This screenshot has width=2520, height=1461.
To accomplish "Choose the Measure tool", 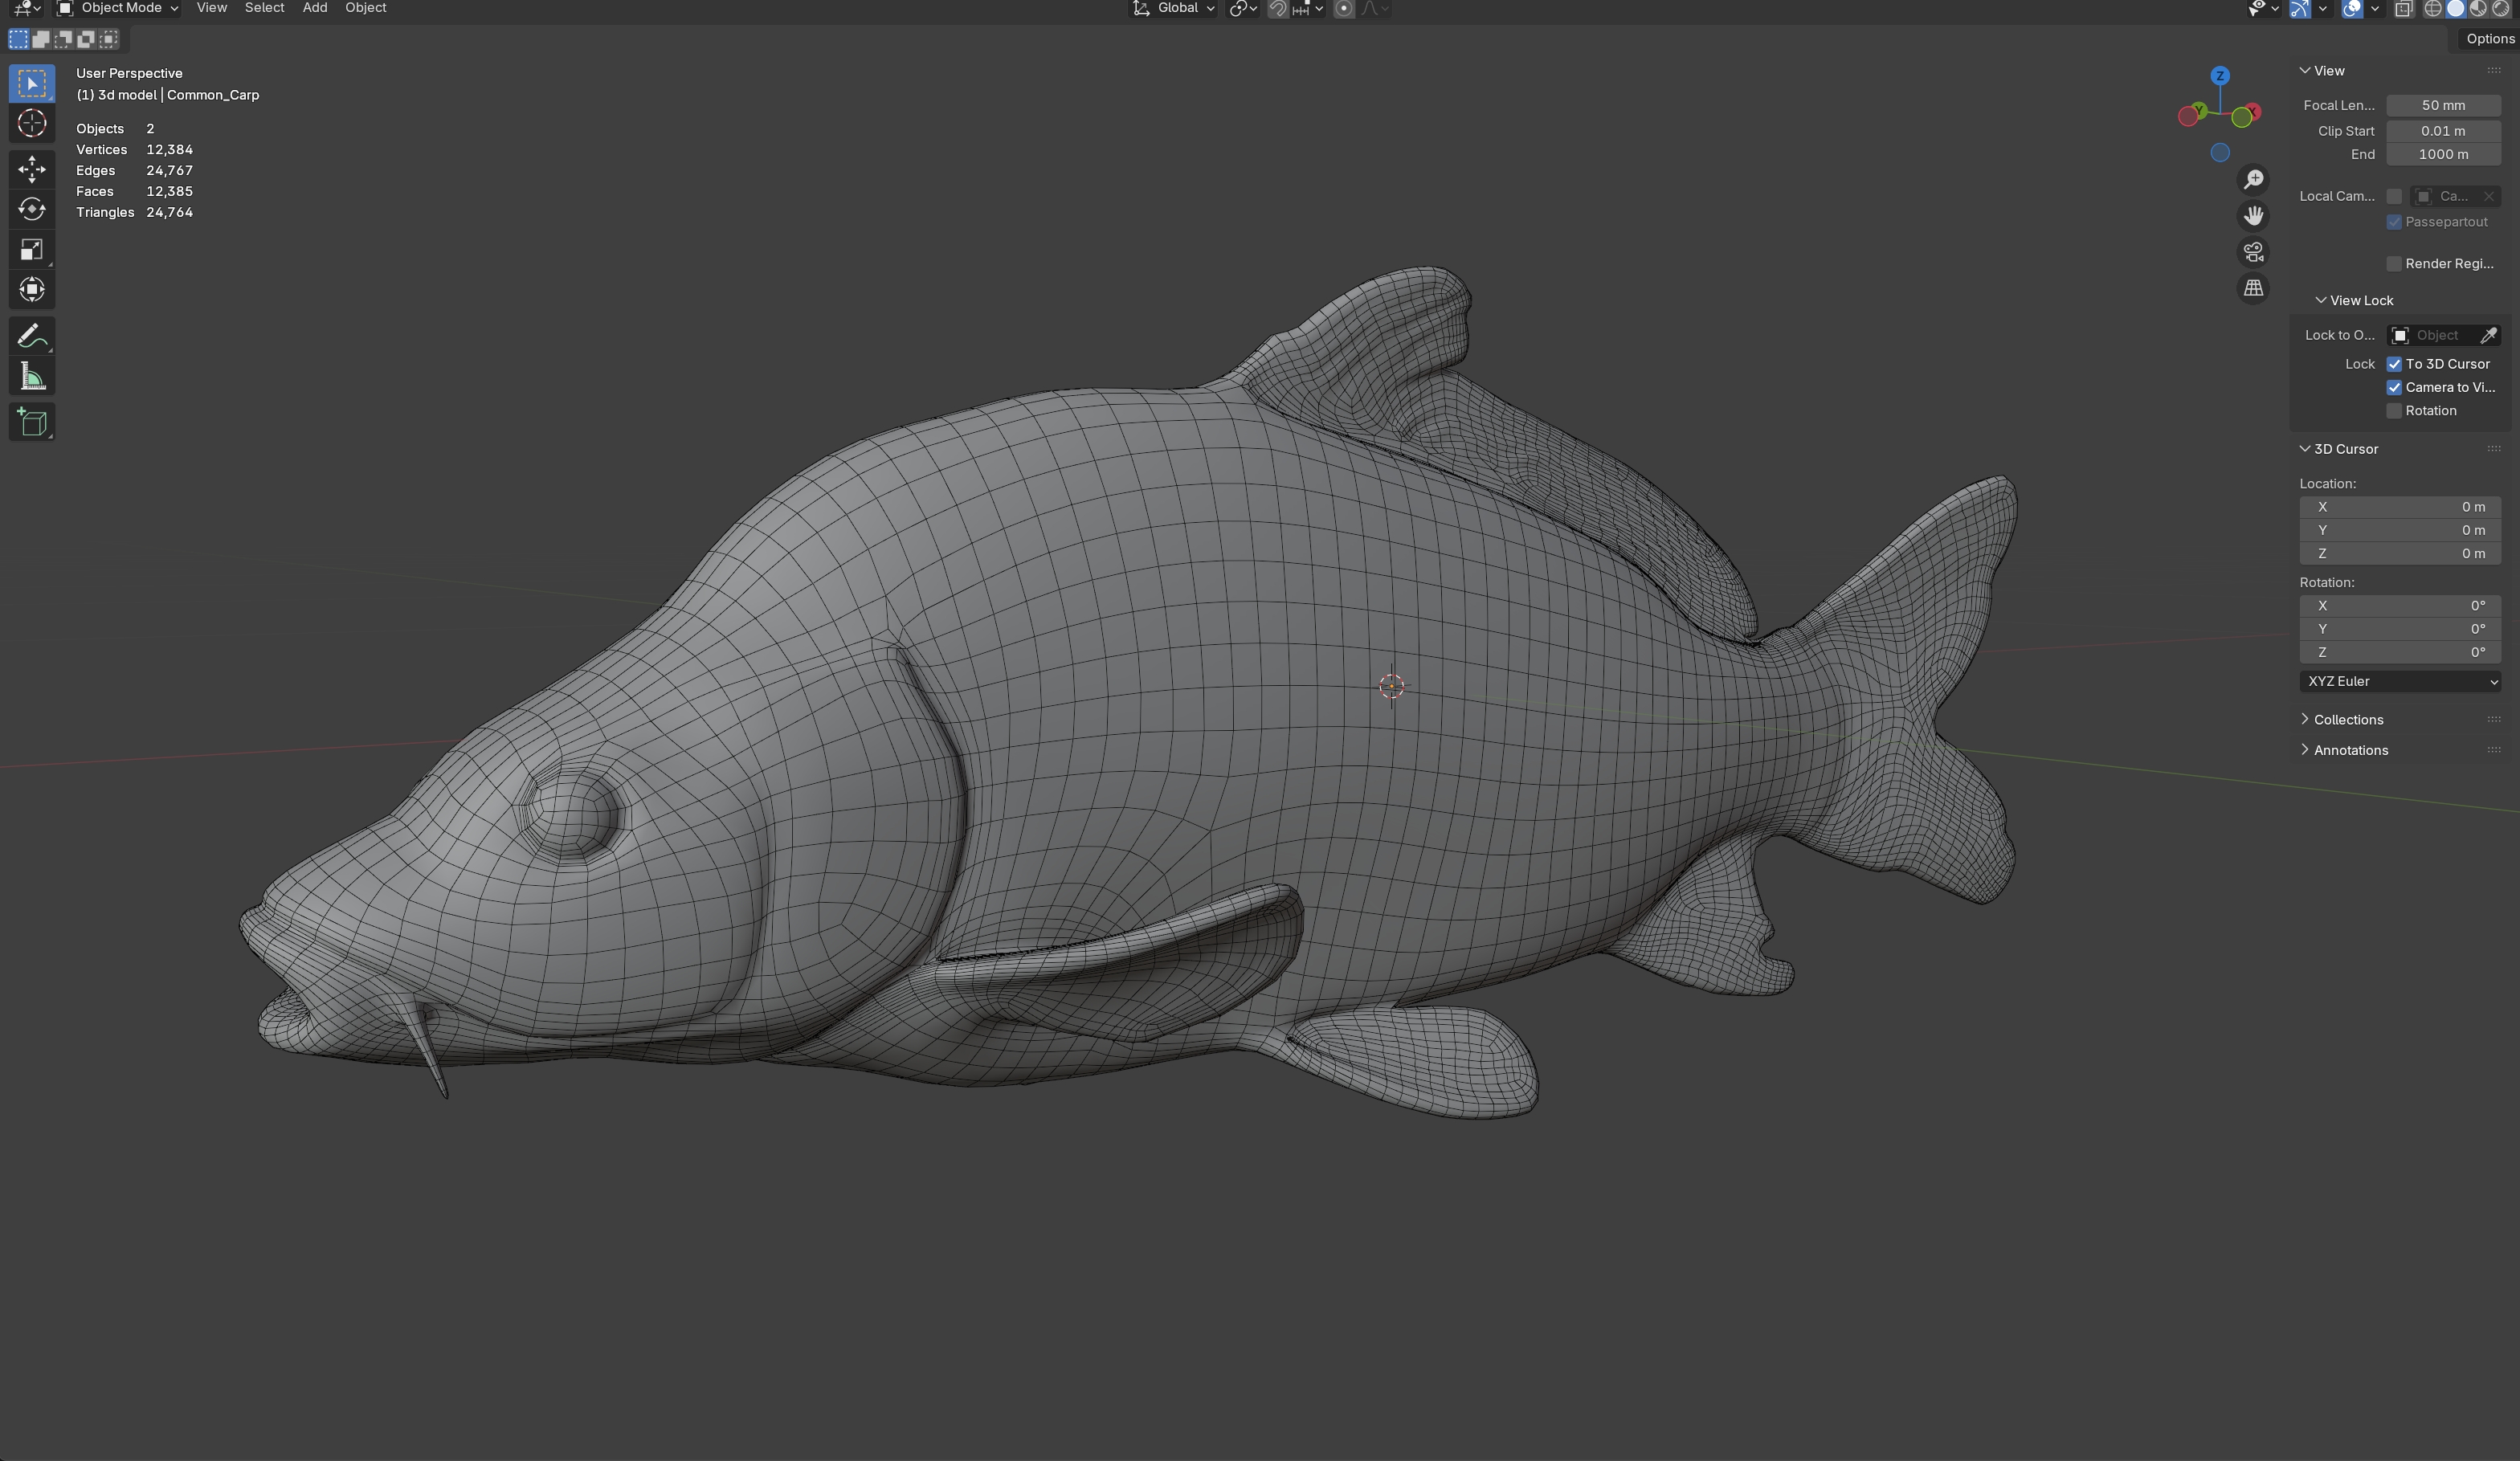I will 32,377.
